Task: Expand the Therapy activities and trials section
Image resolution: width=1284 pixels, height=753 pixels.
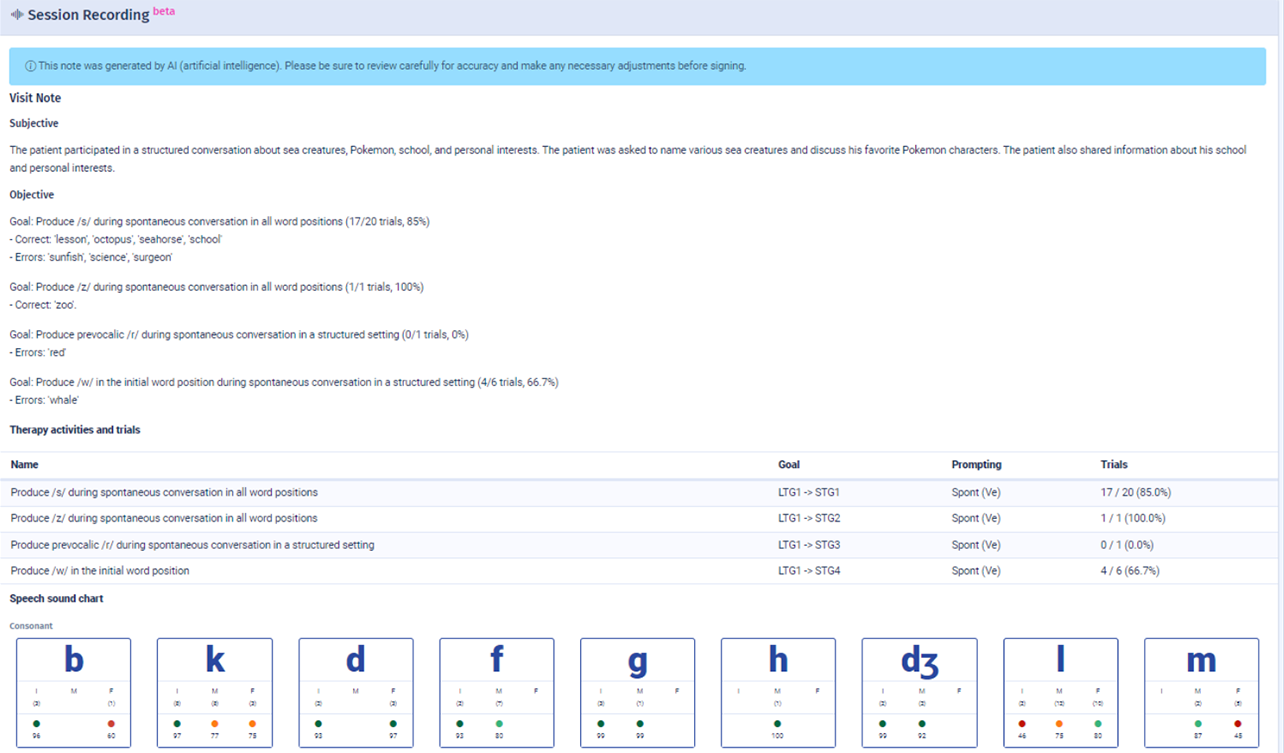Action: (x=75, y=429)
